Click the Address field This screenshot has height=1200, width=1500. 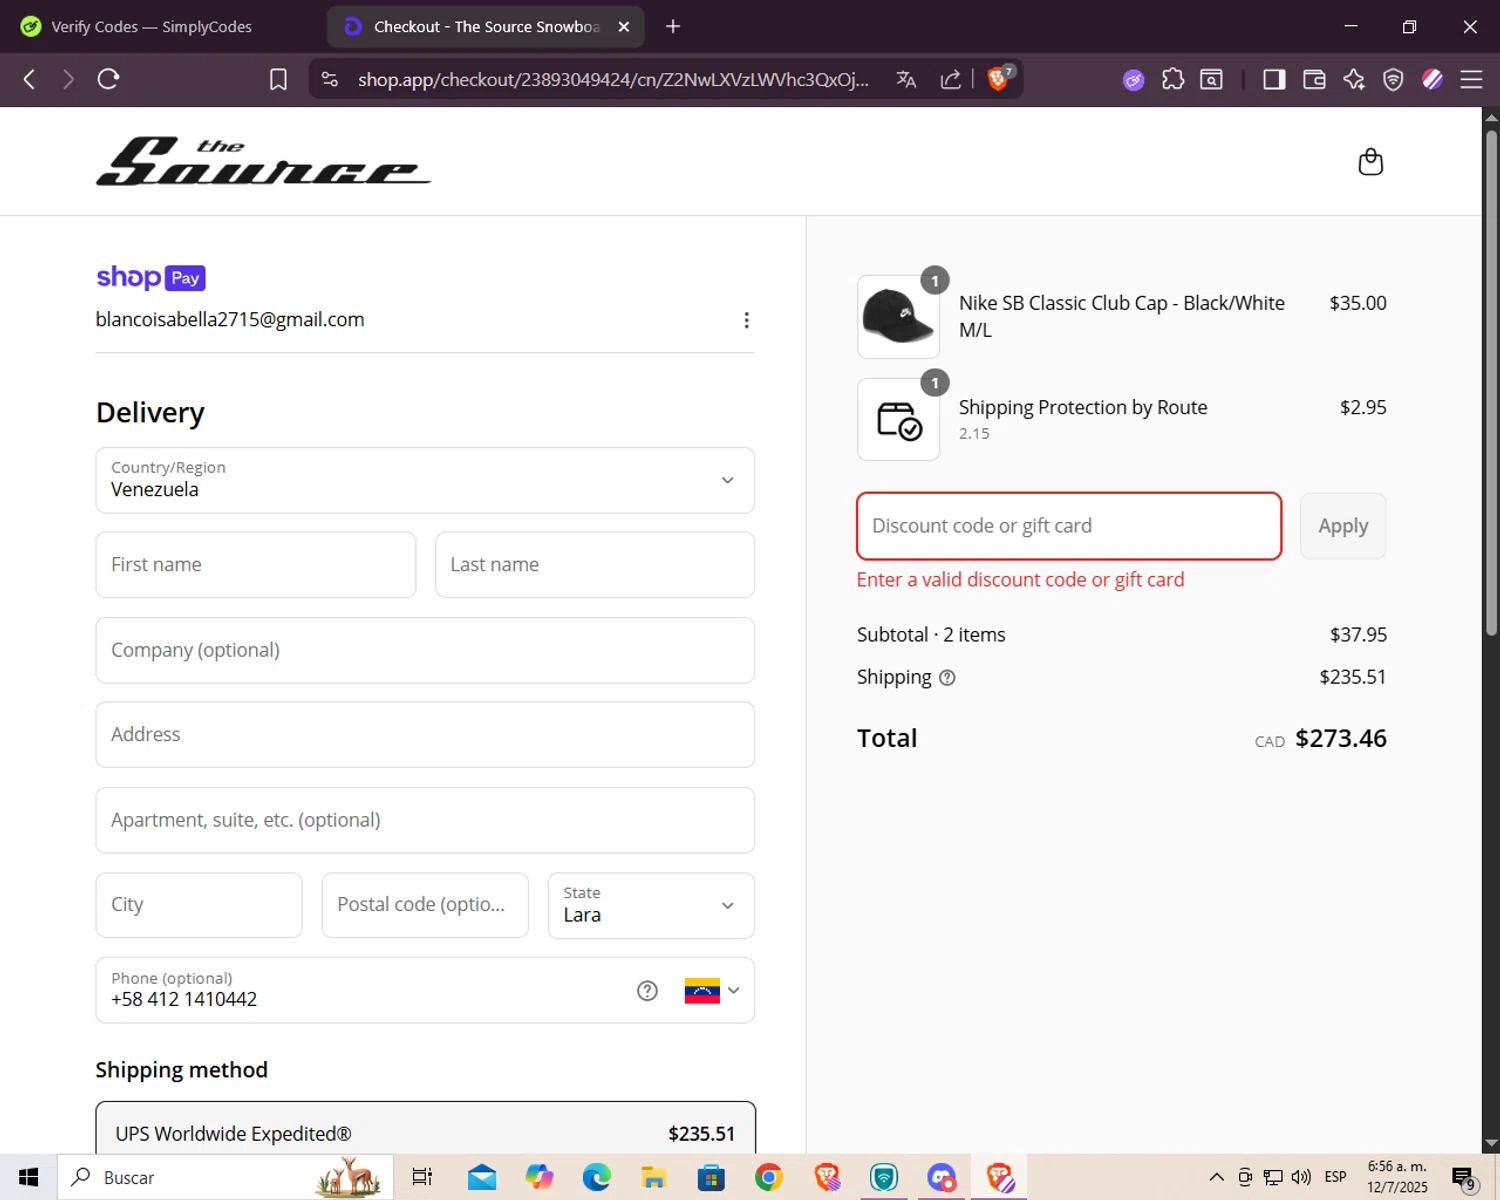tap(425, 735)
